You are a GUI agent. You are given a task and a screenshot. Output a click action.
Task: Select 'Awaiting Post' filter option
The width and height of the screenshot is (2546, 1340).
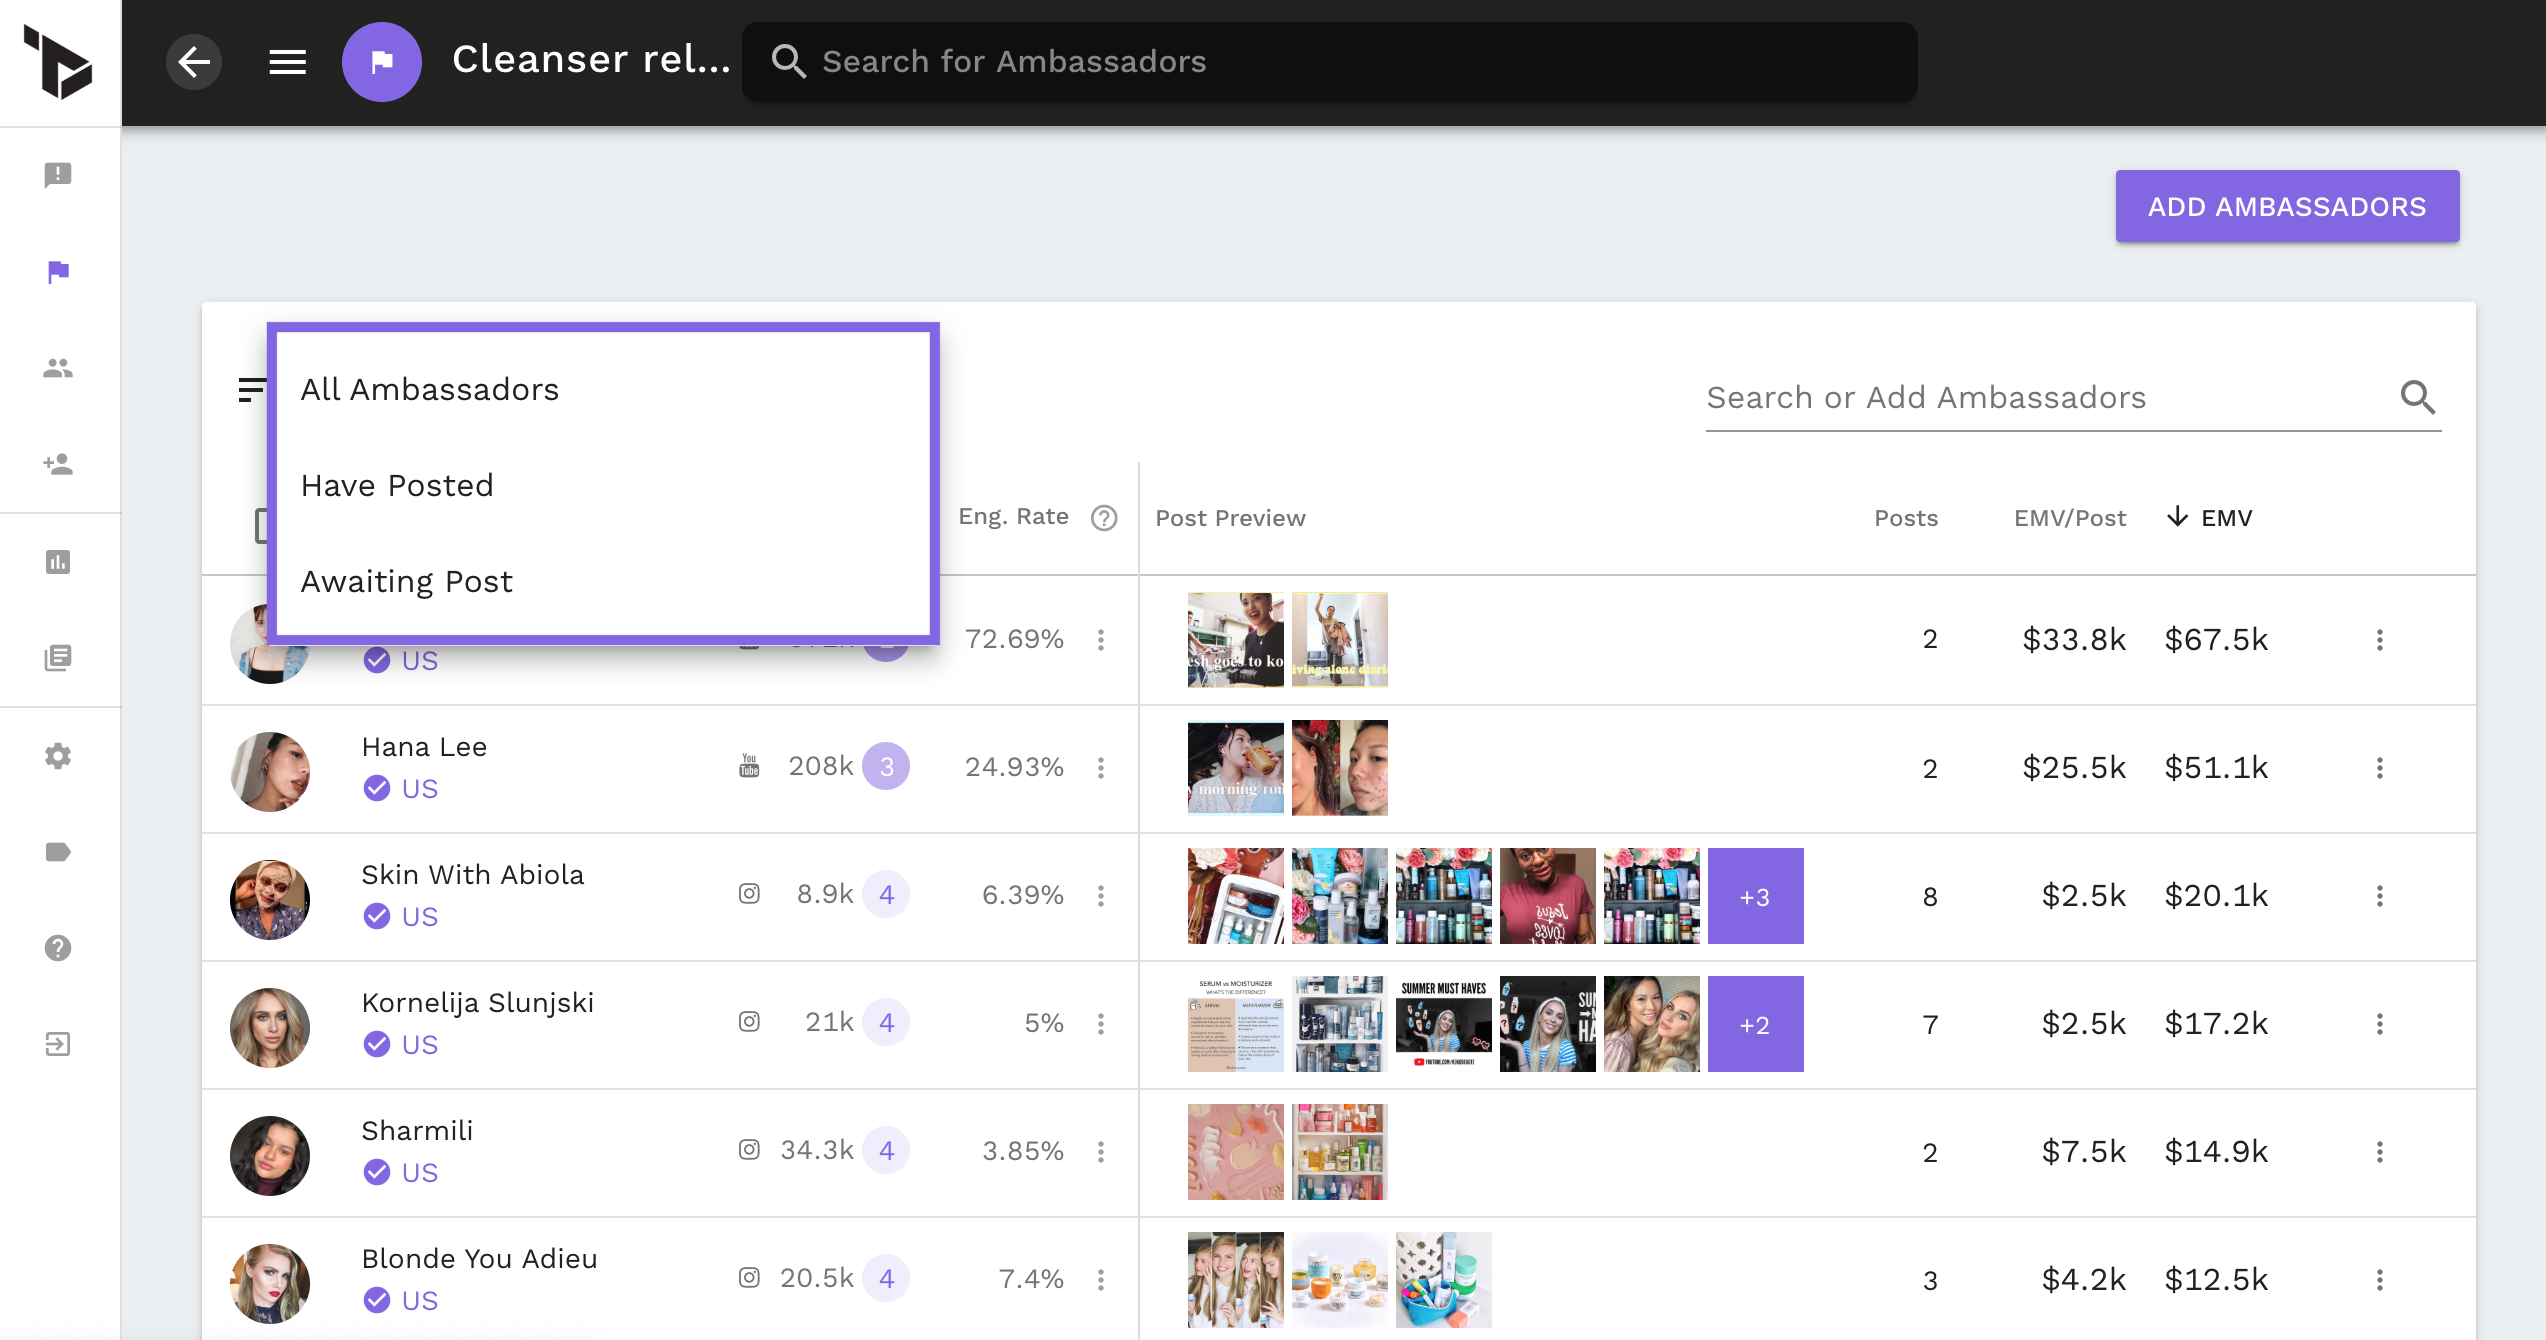(x=406, y=581)
